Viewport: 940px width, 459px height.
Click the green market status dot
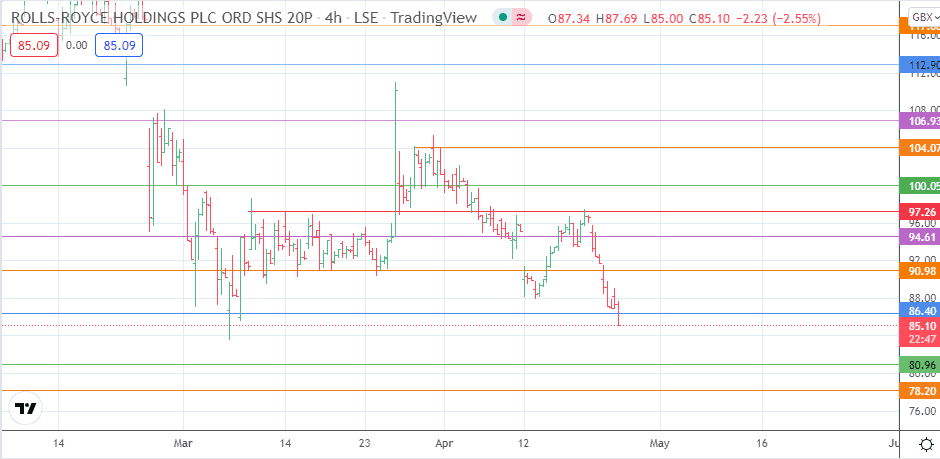click(x=502, y=19)
